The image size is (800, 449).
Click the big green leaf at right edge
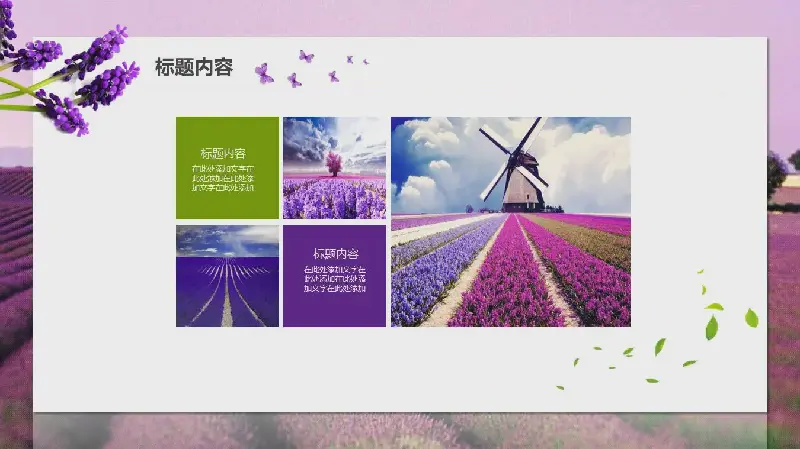click(x=751, y=317)
